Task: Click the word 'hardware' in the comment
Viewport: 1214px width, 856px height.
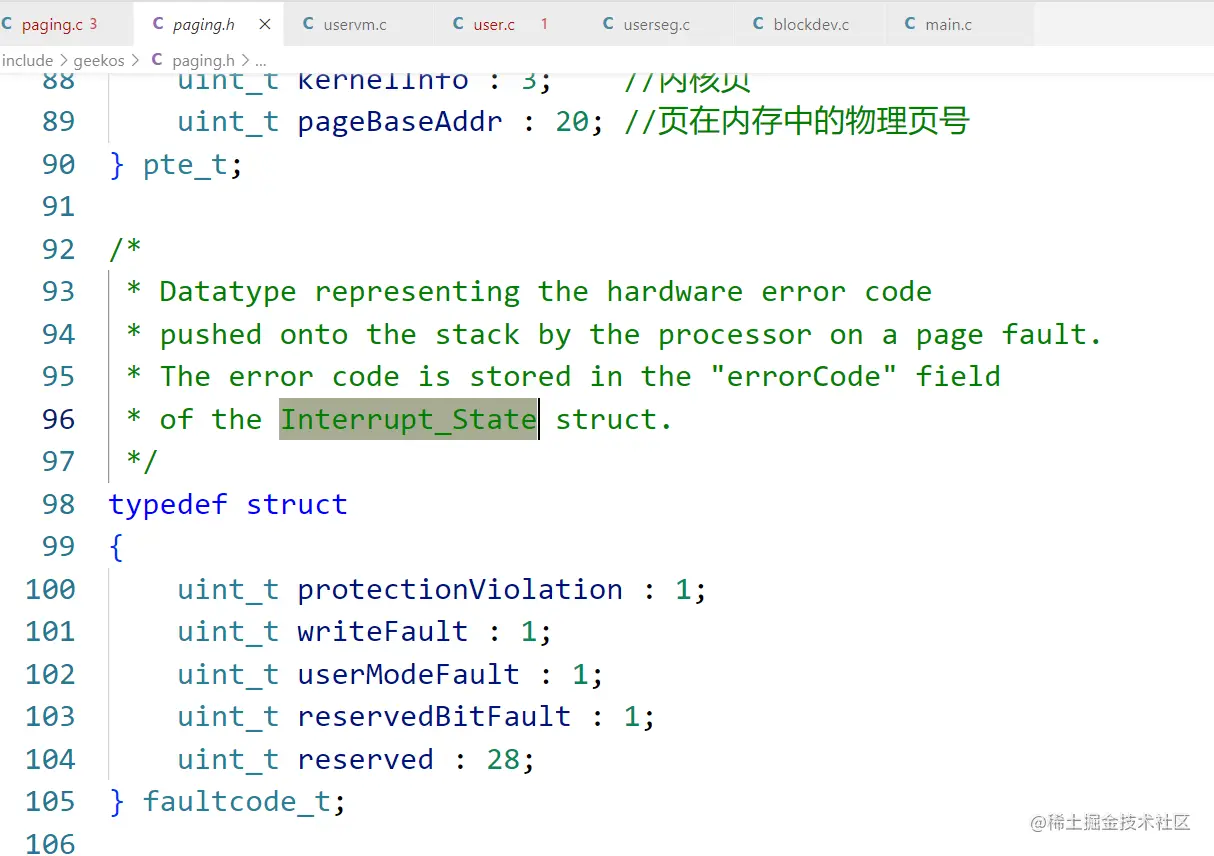Action: [675, 291]
